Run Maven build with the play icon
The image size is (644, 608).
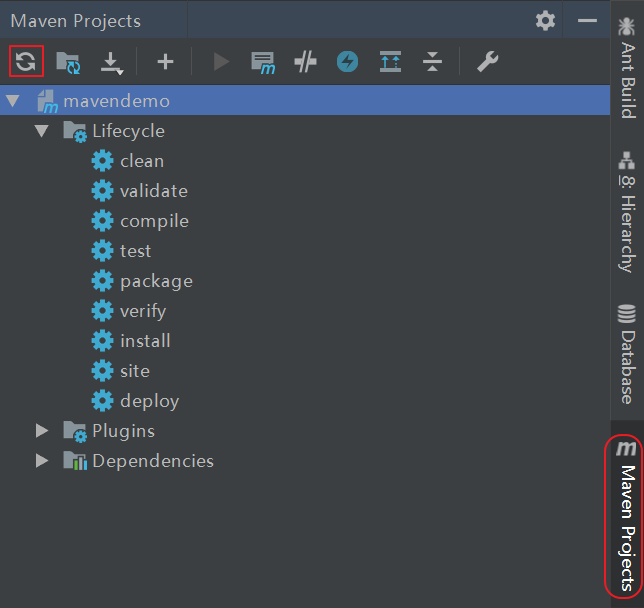pos(222,62)
